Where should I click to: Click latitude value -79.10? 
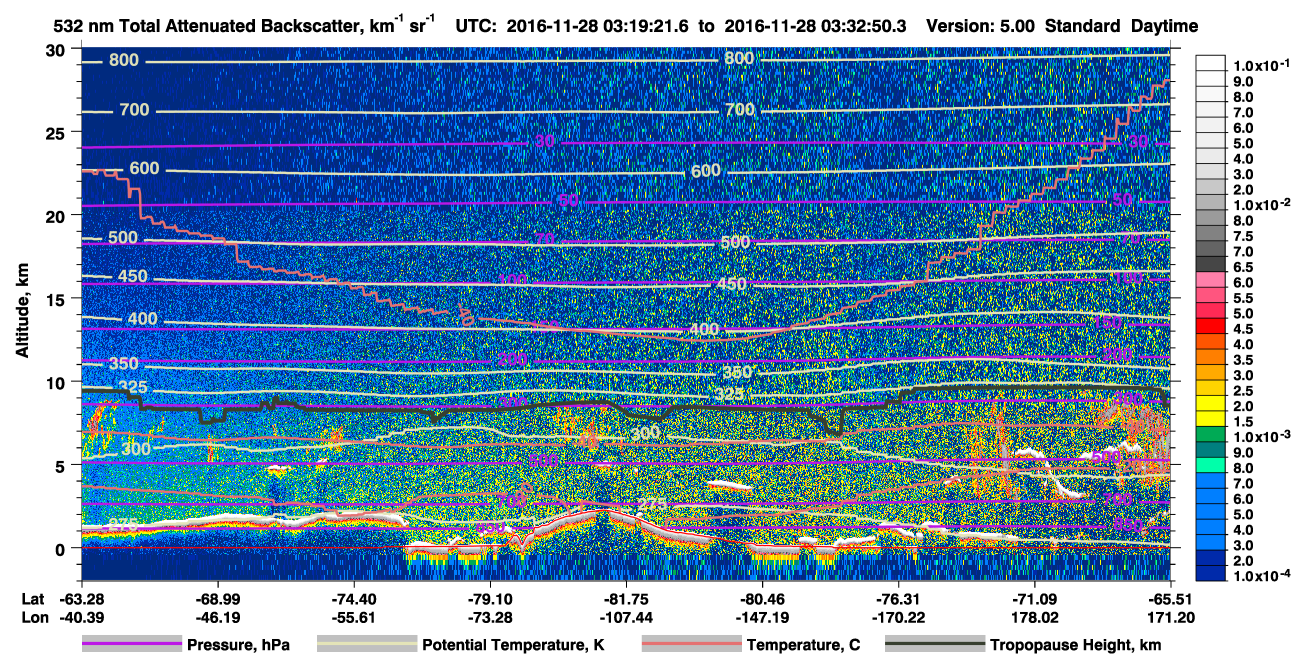coord(489,600)
